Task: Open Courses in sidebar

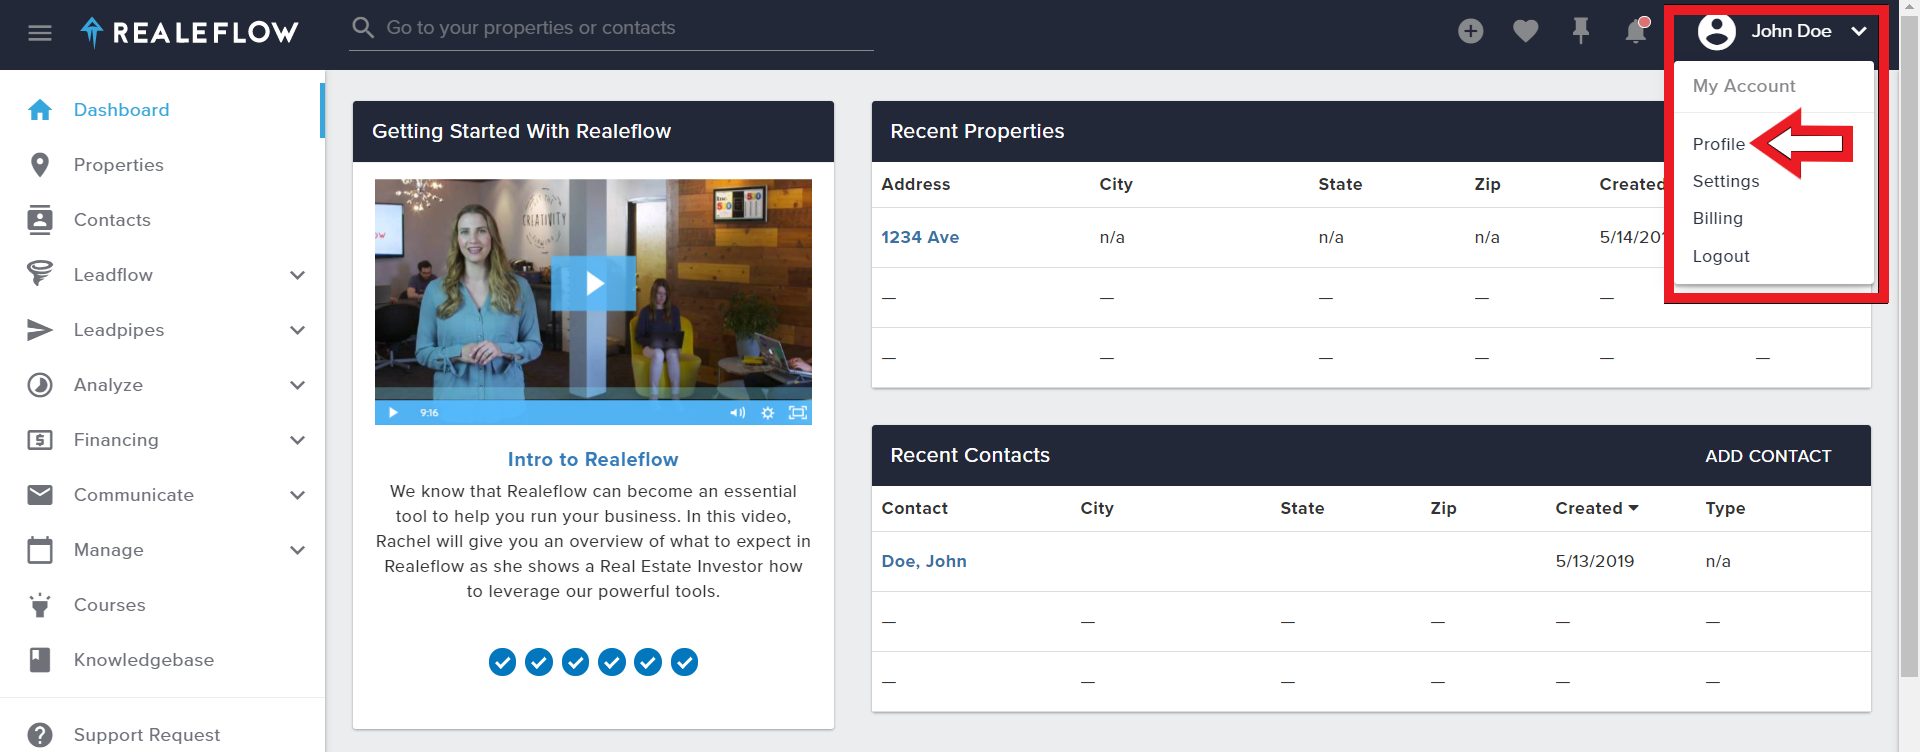Action: tap(109, 605)
